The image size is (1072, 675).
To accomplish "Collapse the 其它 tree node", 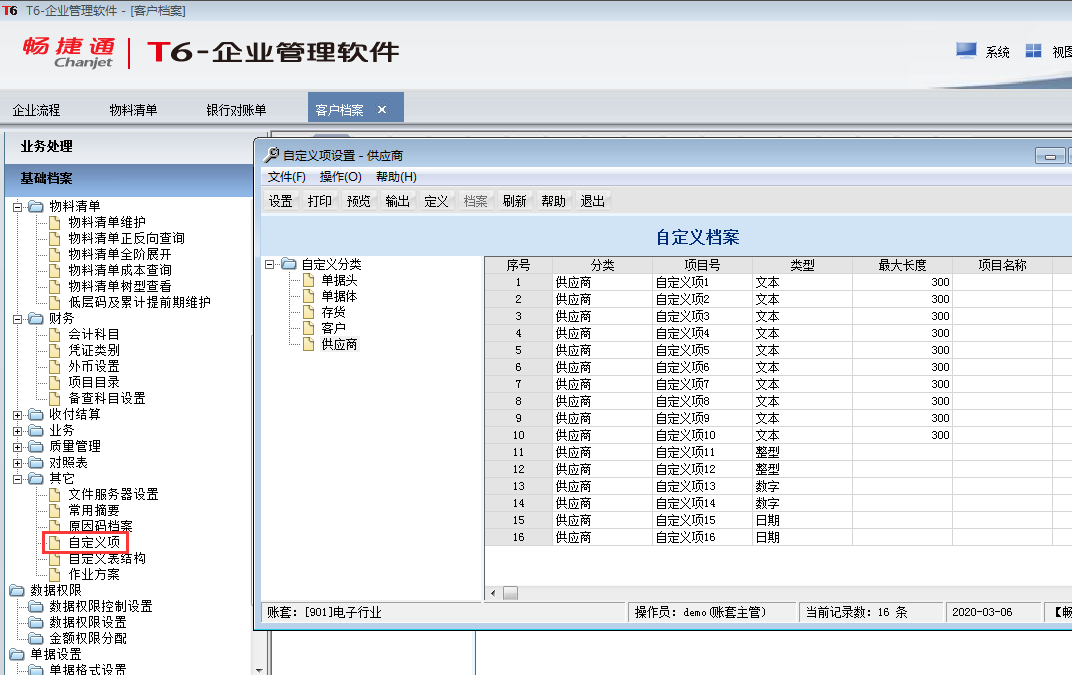I will (18, 479).
